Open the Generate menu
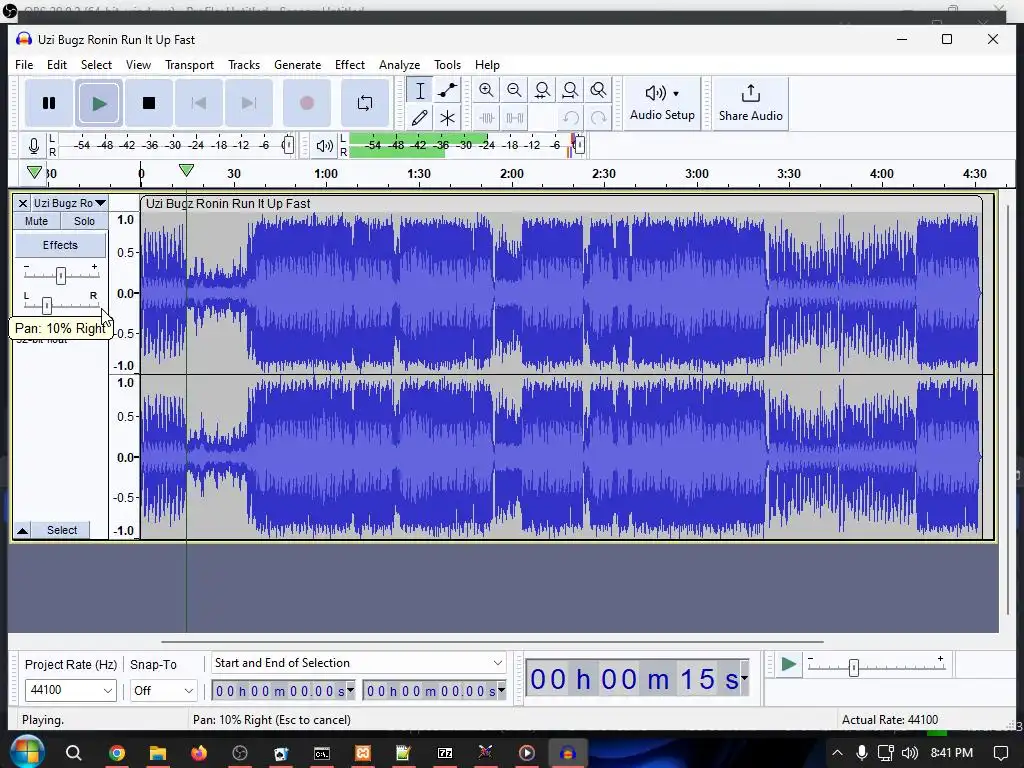The image size is (1024, 768). pyautogui.click(x=297, y=65)
